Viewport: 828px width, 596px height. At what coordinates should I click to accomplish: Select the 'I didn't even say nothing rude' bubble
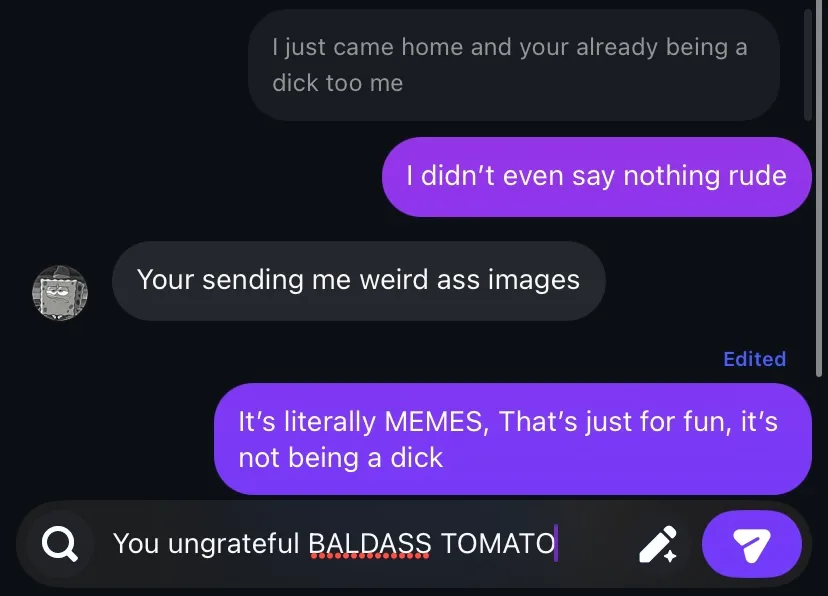597,177
